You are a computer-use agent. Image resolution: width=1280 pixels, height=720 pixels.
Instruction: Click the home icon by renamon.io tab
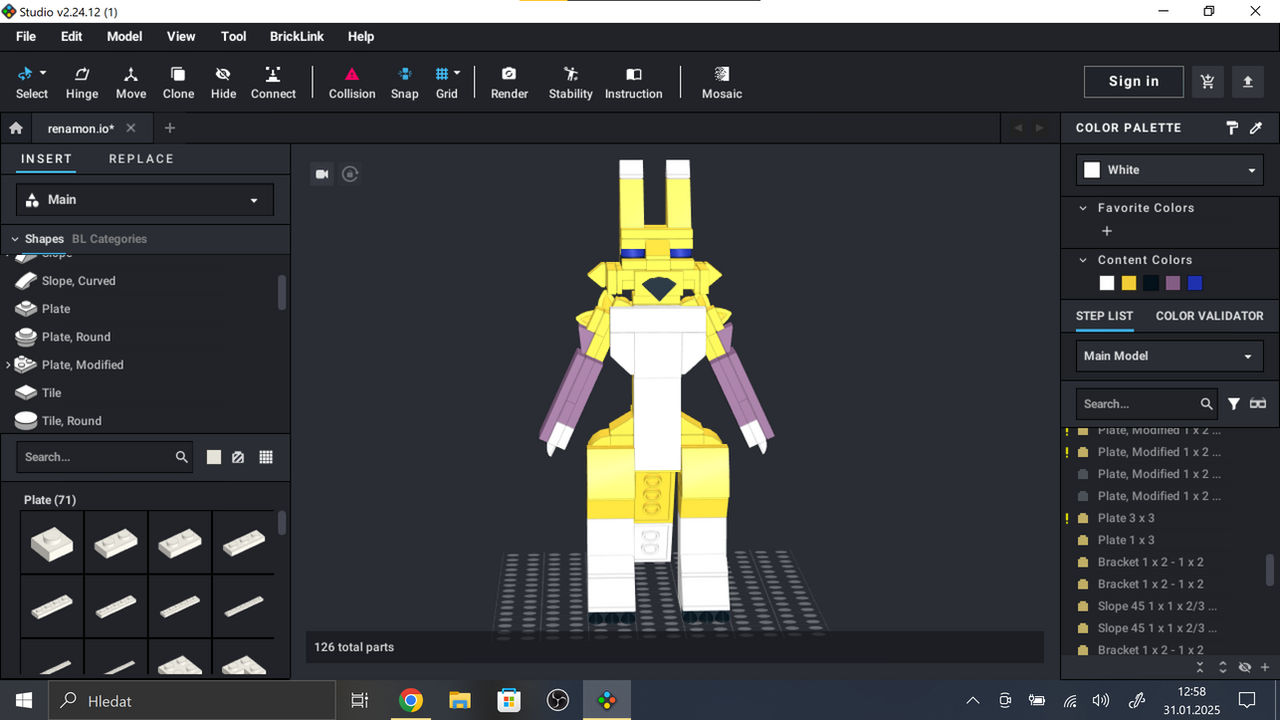click(16, 128)
